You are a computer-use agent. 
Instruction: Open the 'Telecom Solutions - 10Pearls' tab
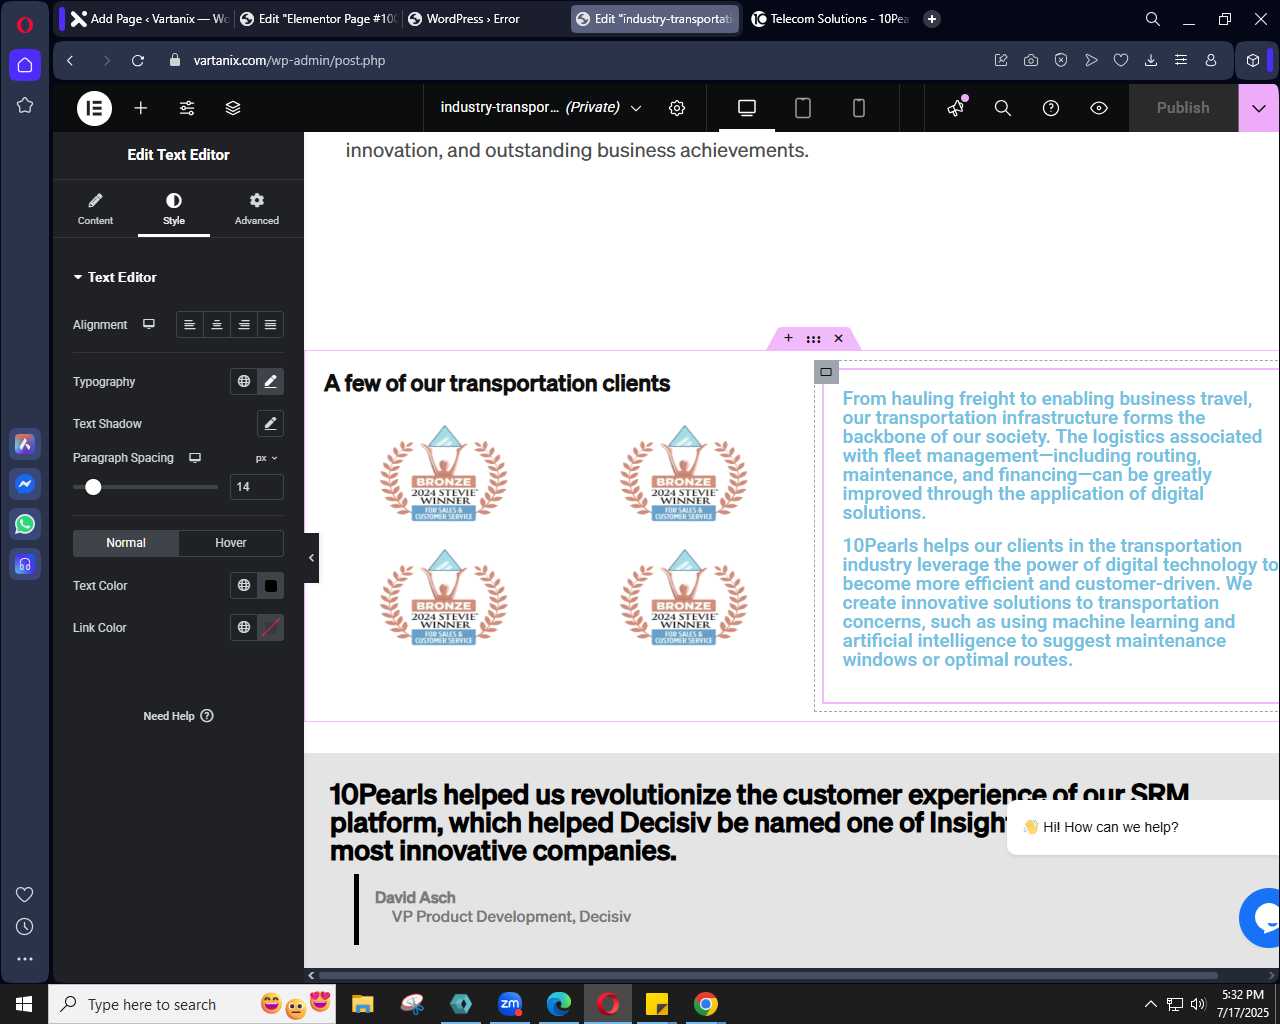831,19
